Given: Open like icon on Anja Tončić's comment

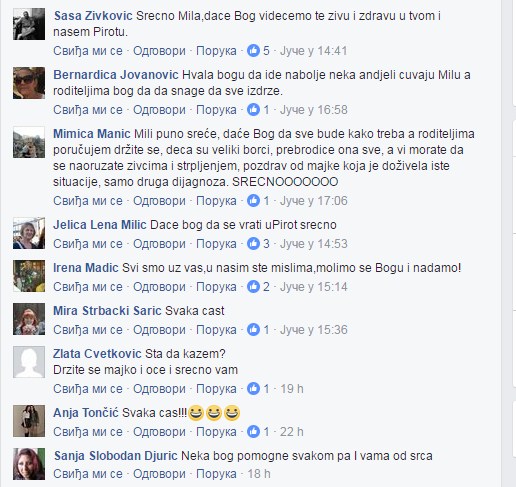Looking at the screenshot, I should coord(253,432).
